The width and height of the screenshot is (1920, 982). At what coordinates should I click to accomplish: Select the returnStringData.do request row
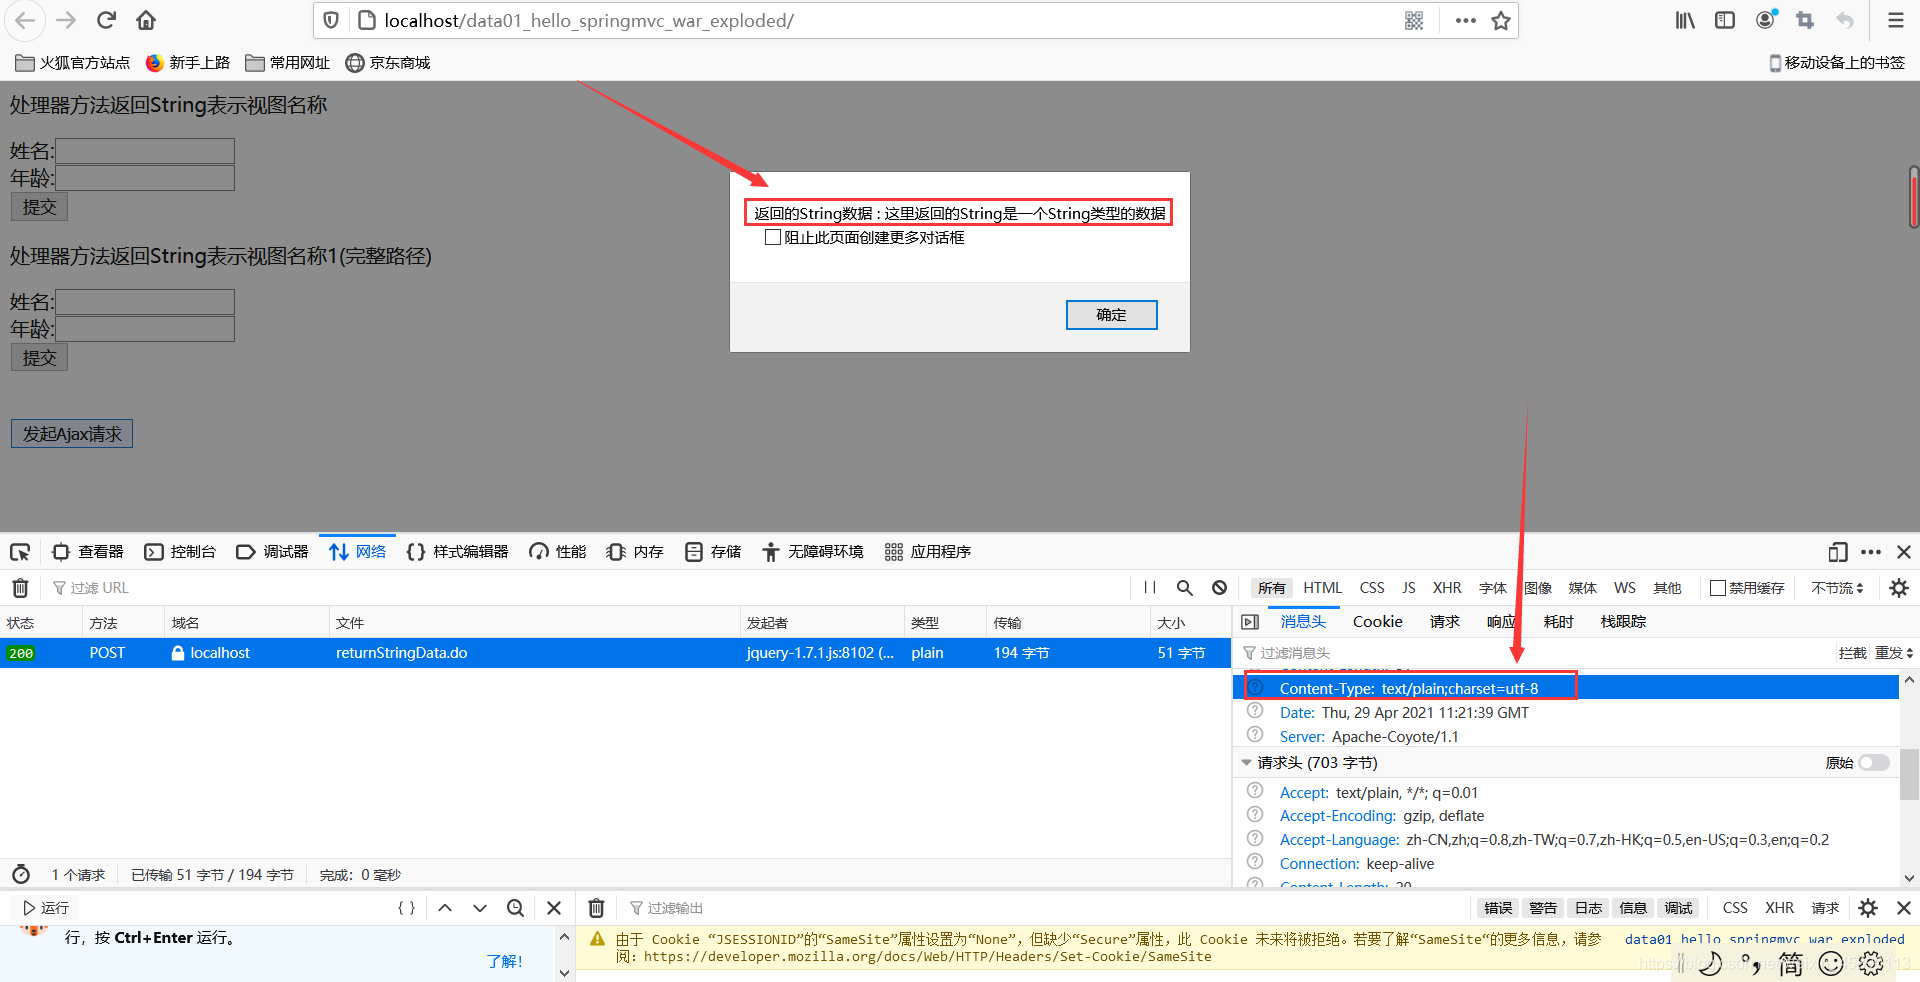coord(615,653)
